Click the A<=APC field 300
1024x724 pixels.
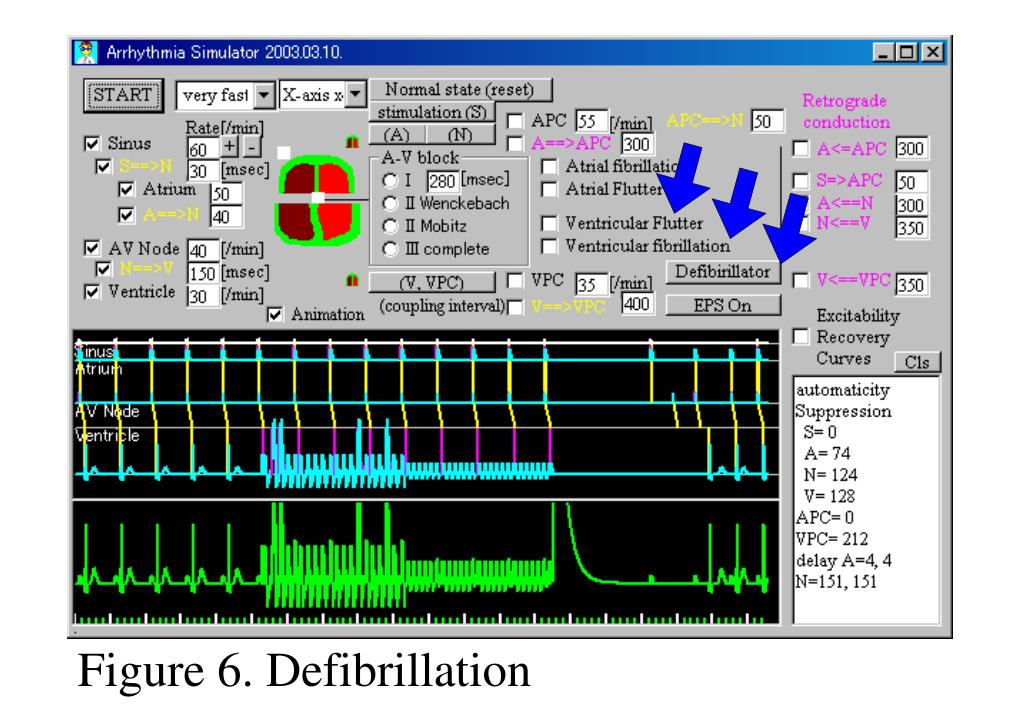click(911, 149)
